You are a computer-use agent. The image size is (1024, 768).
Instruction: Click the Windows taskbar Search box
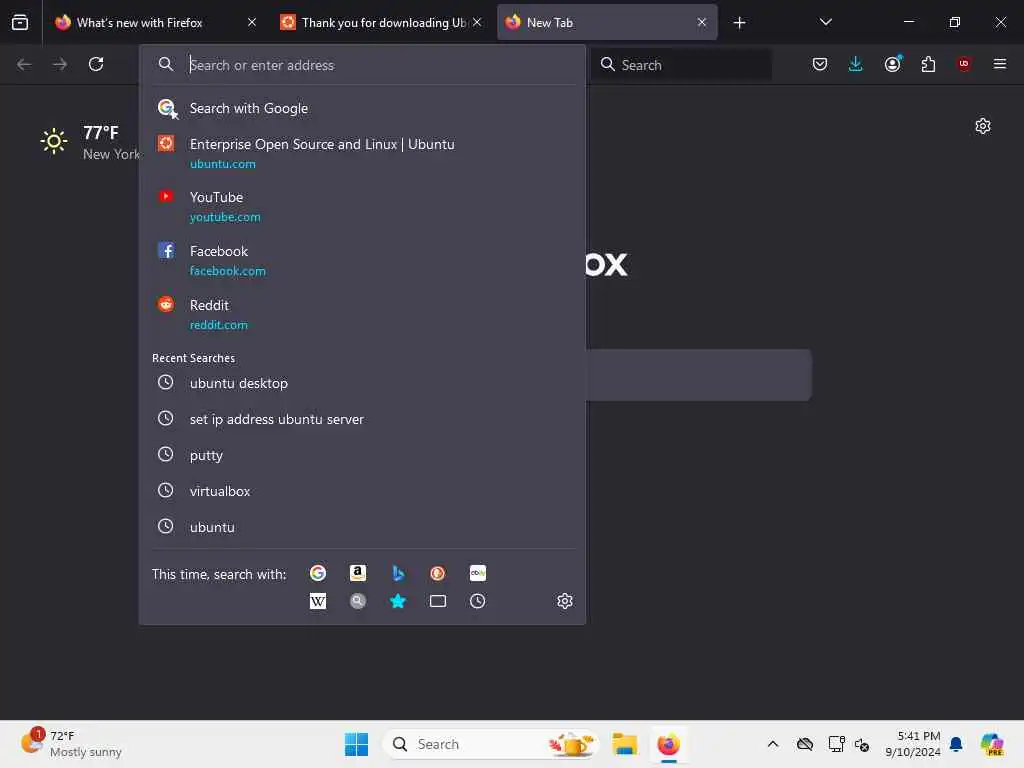(x=491, y=744)
